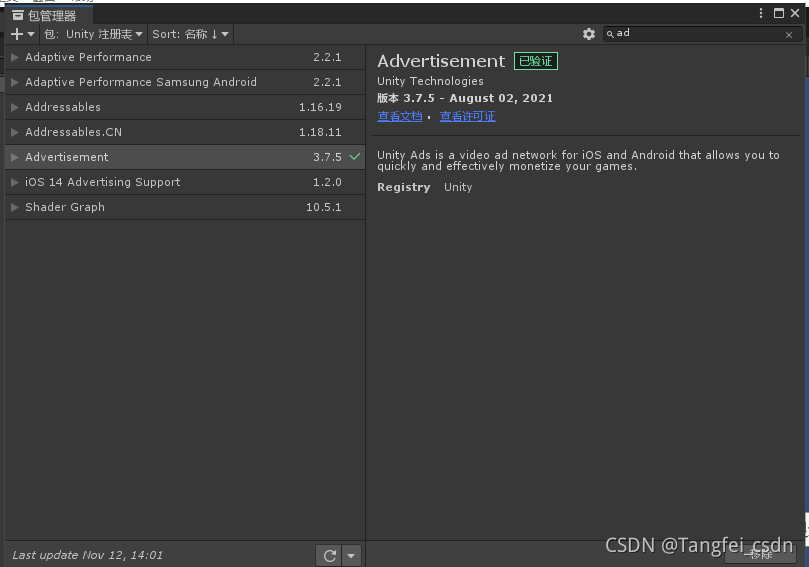Open package manager settings gear

click(x=589, y=34)
